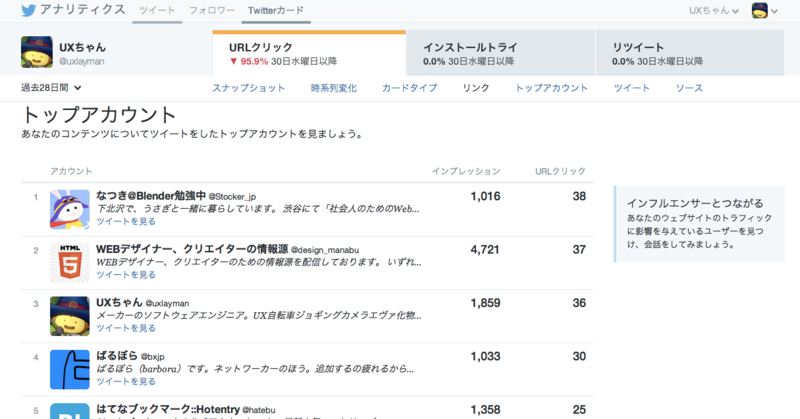The image size is (800, 419).
Task: Click the 1,358 impressions value
Action: tap(485, 409)
